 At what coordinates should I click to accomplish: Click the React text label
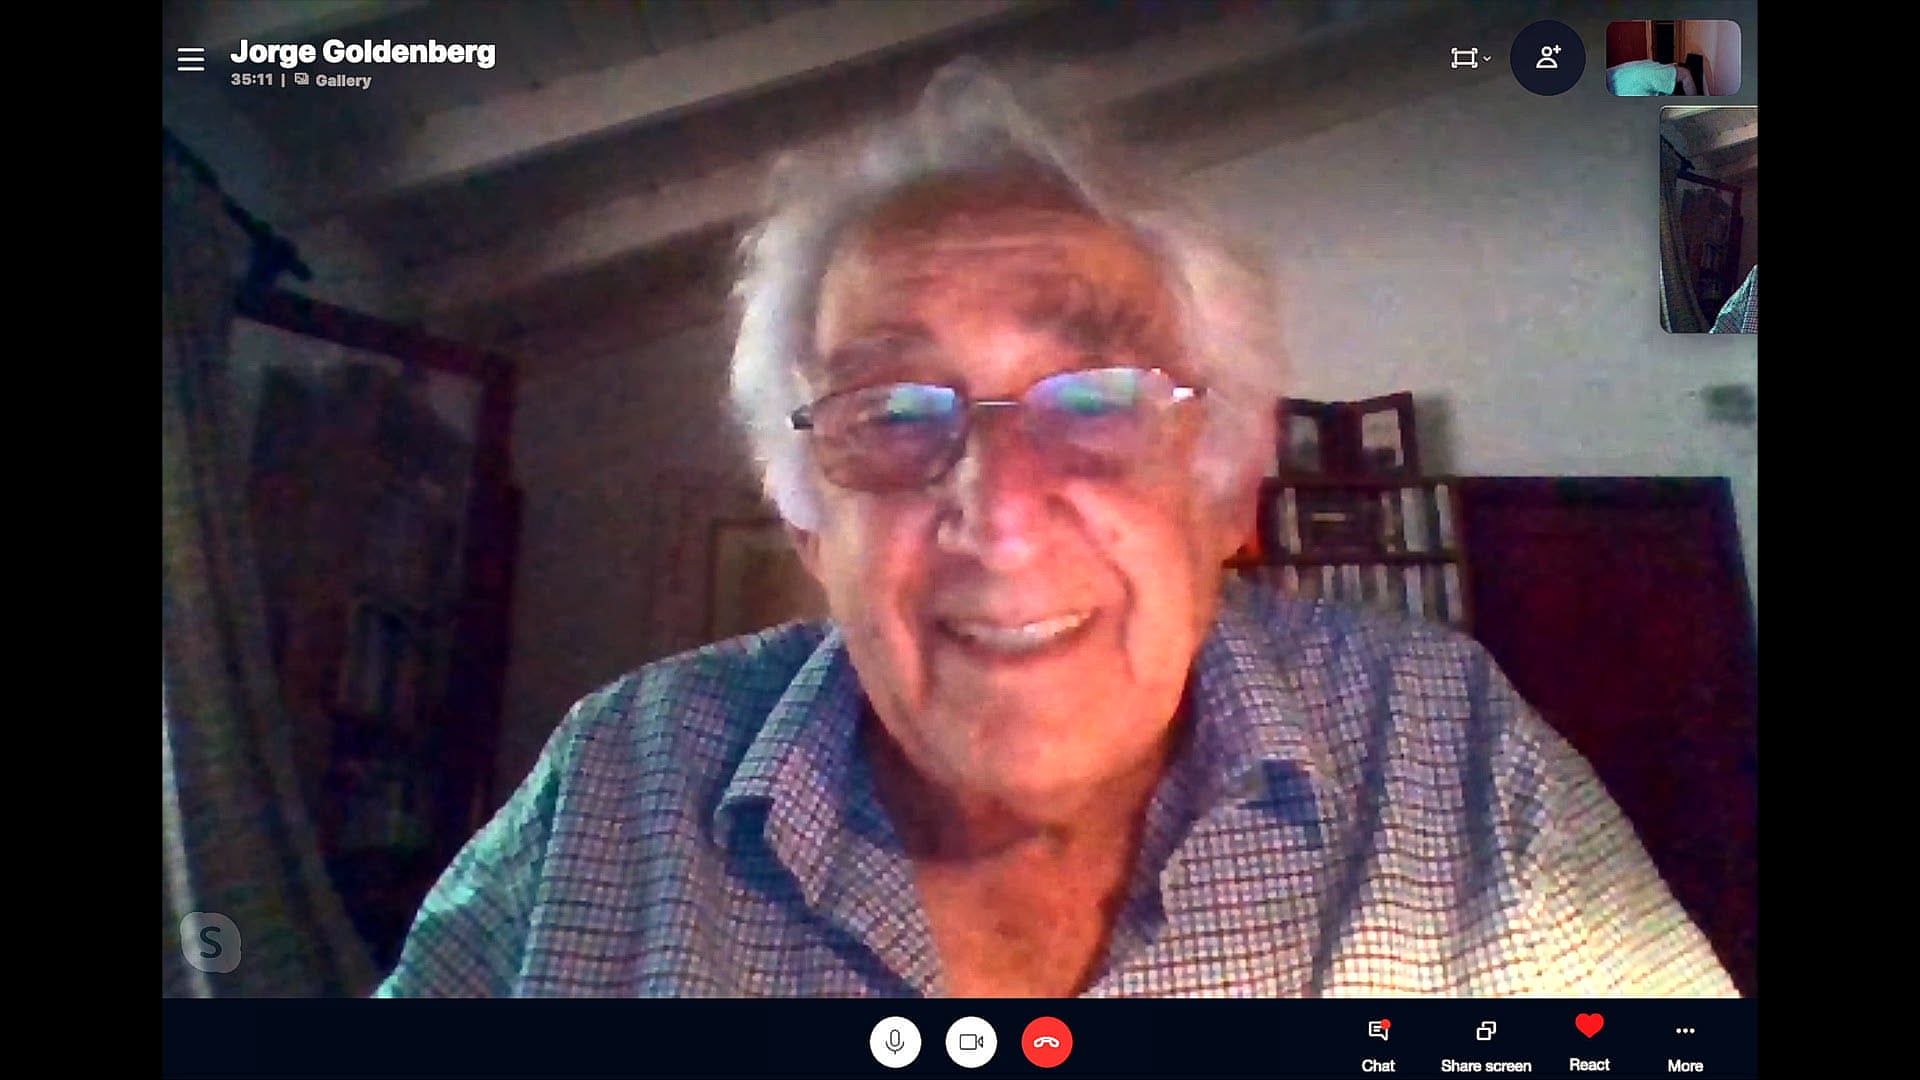tap(1589, 1065)
